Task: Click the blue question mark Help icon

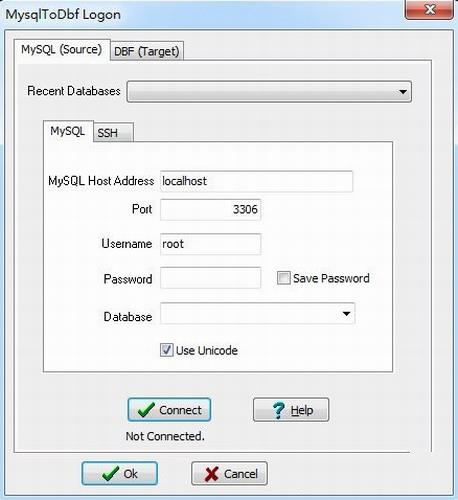Action: tap(279, 410)
